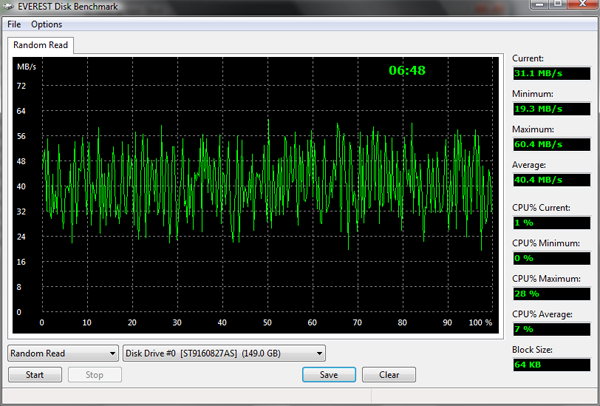
Task: Click the grayed-out Stop button
Action: pos(95,375)
